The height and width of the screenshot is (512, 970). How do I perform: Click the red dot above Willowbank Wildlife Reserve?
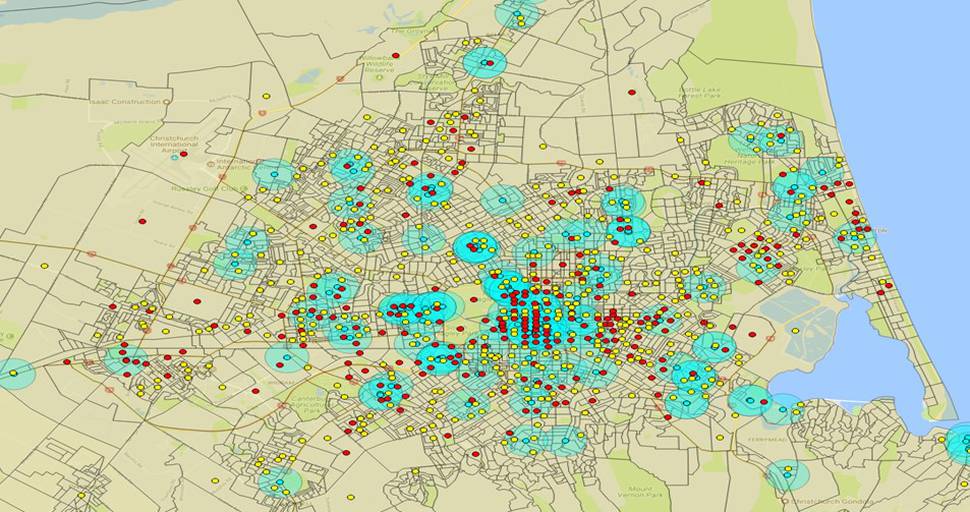click(395, 55)
